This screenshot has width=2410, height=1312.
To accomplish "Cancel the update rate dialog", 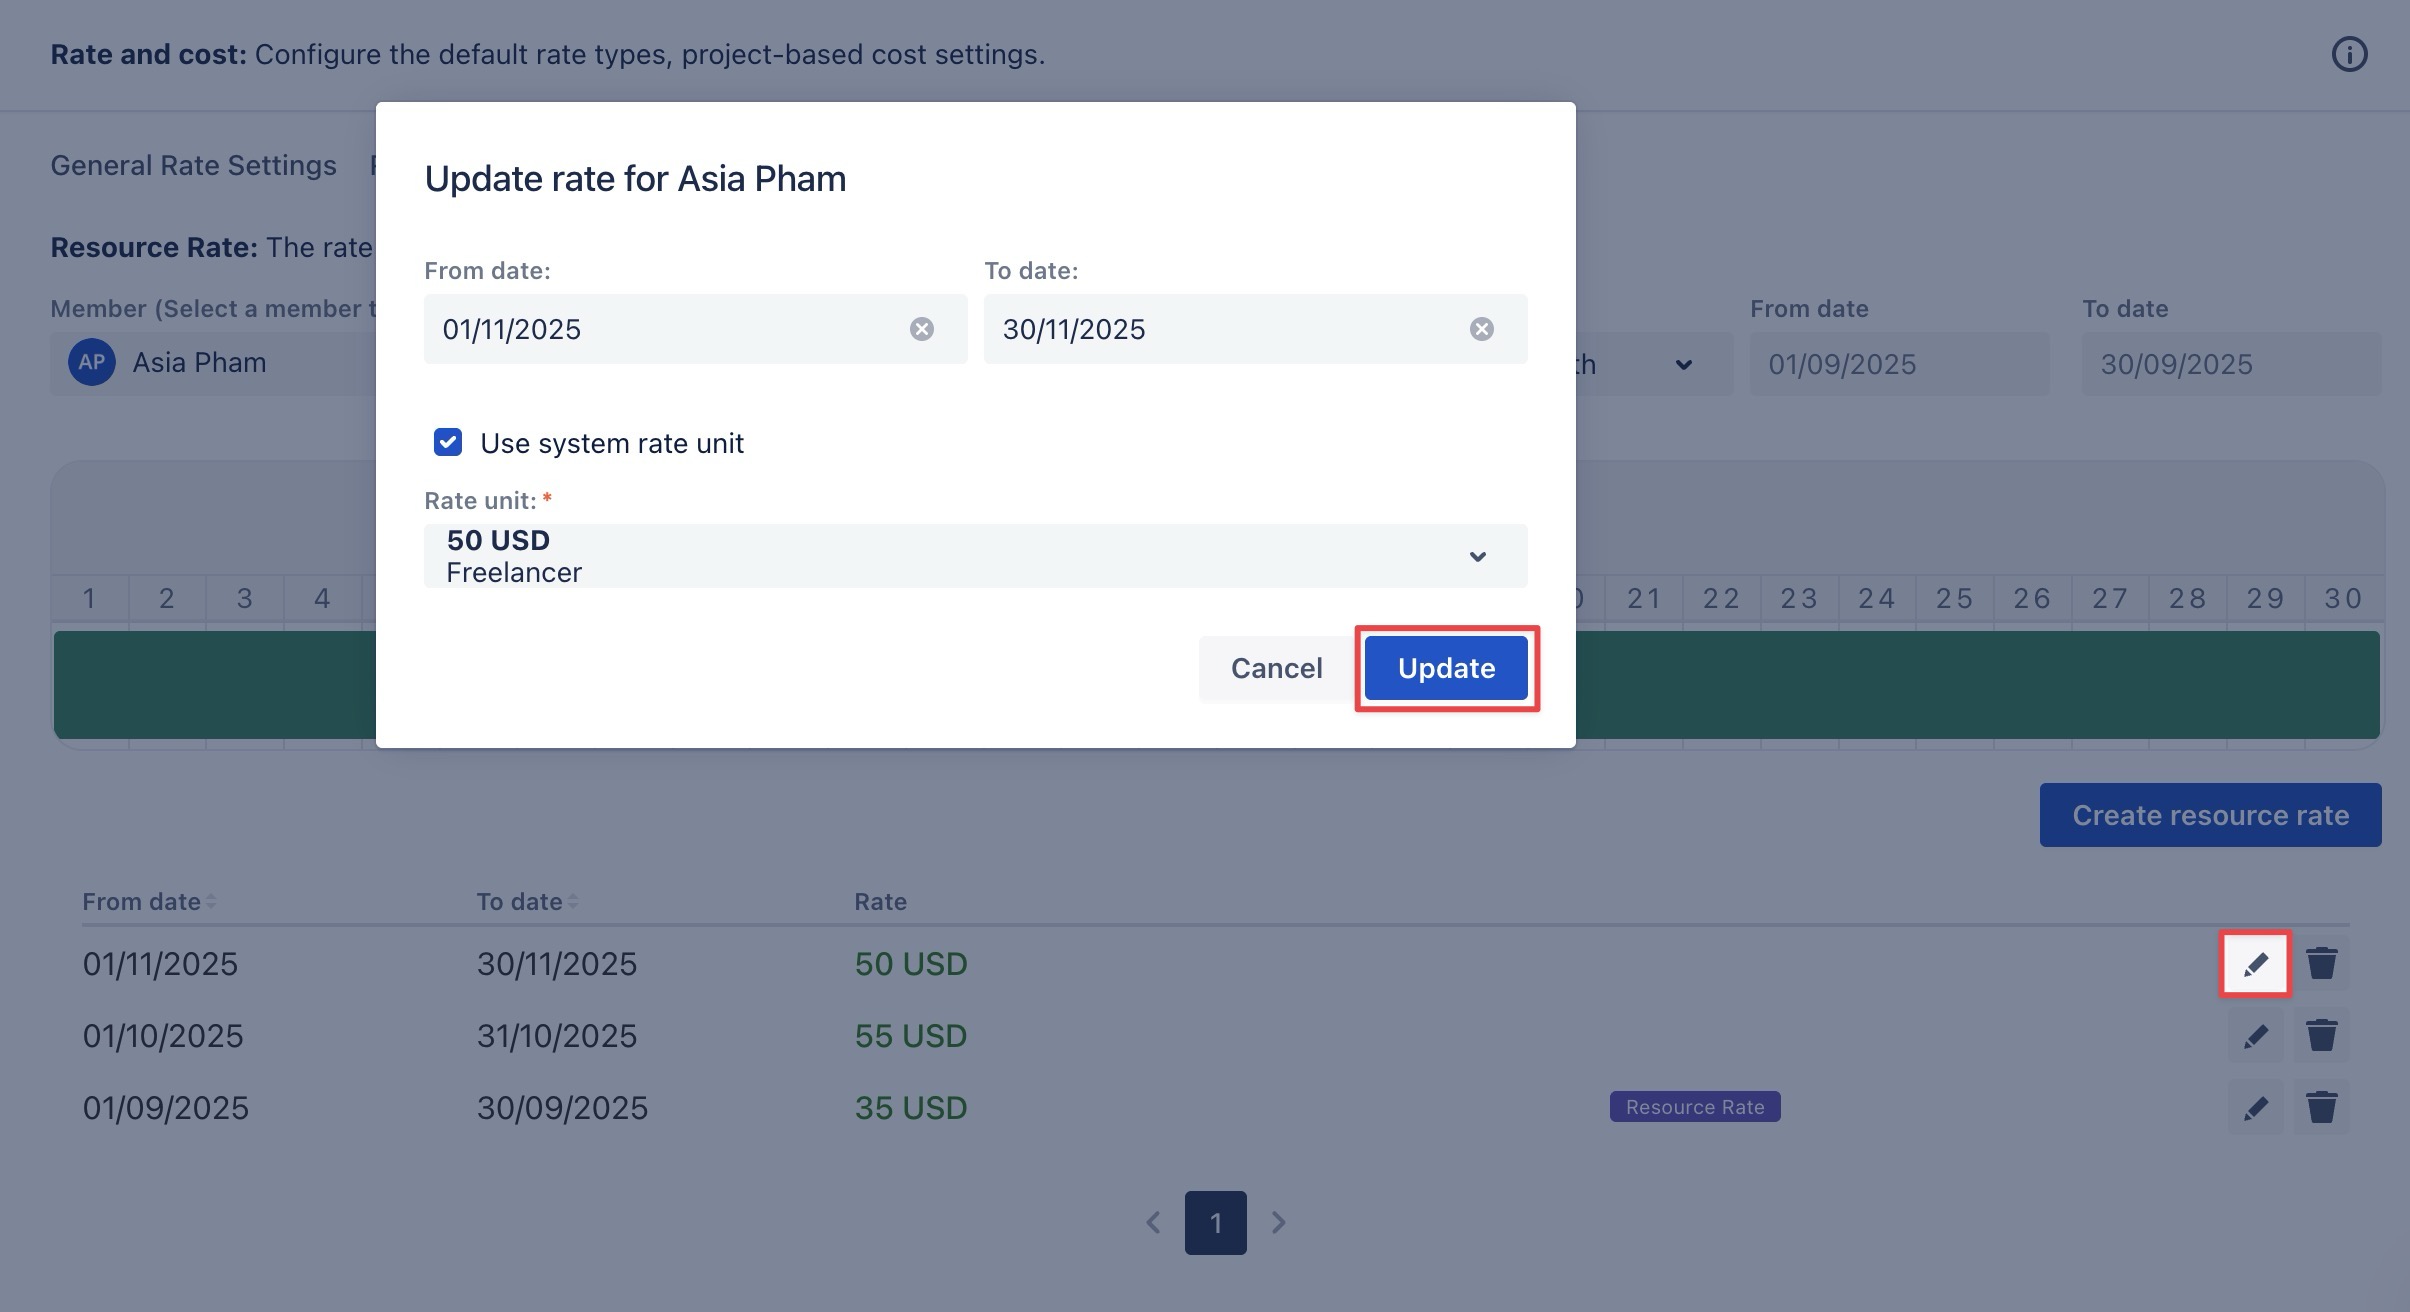I will click(x=1276, y=668).
